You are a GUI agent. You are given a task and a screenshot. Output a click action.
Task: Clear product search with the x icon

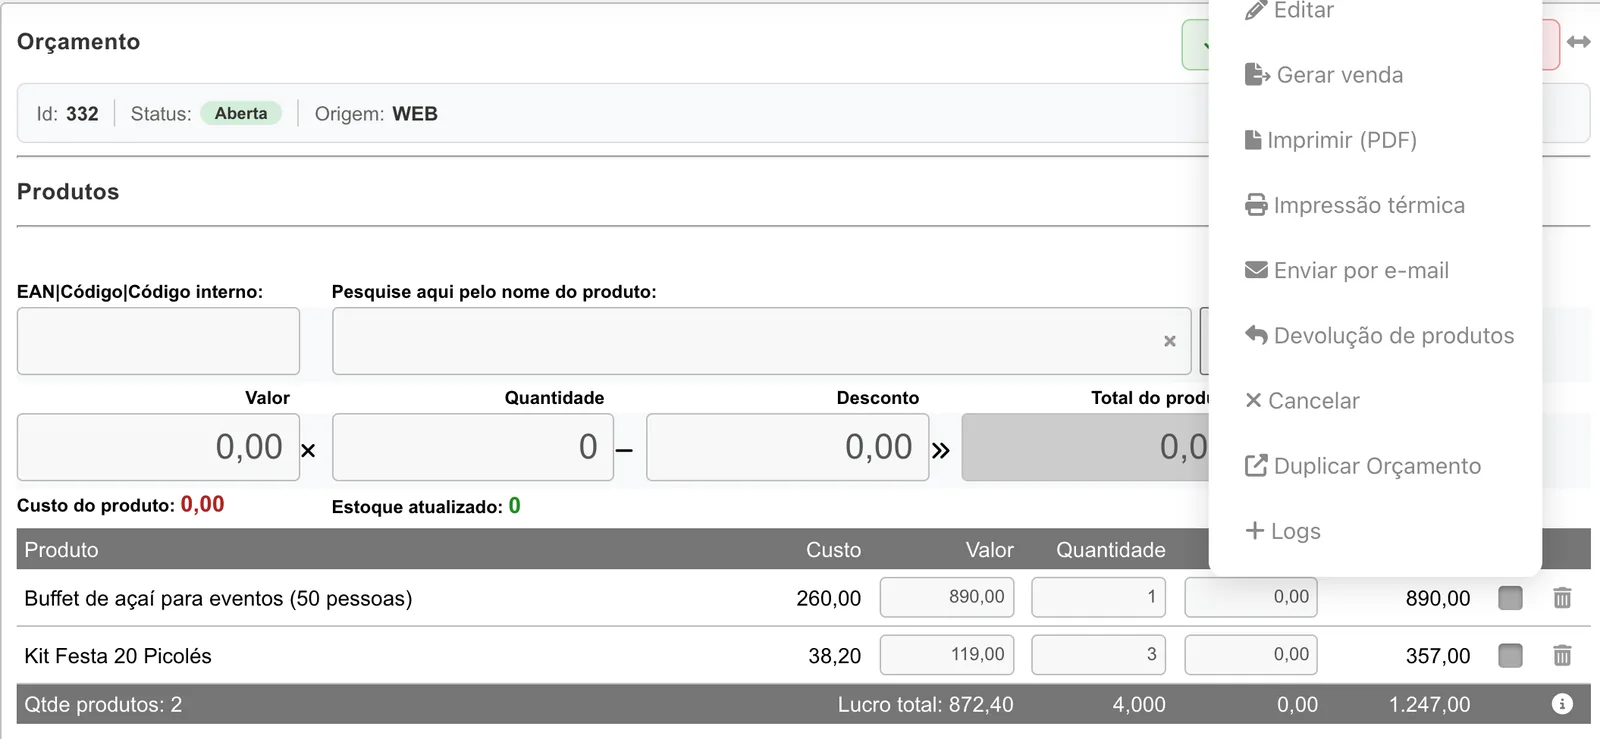(x=1169, y=341)
